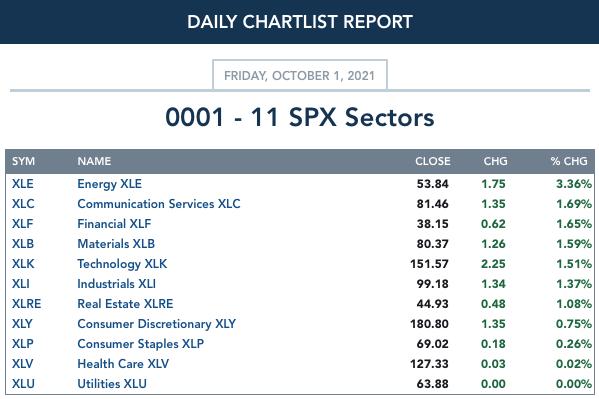Click the NAME column header

(x=94, y=161)
